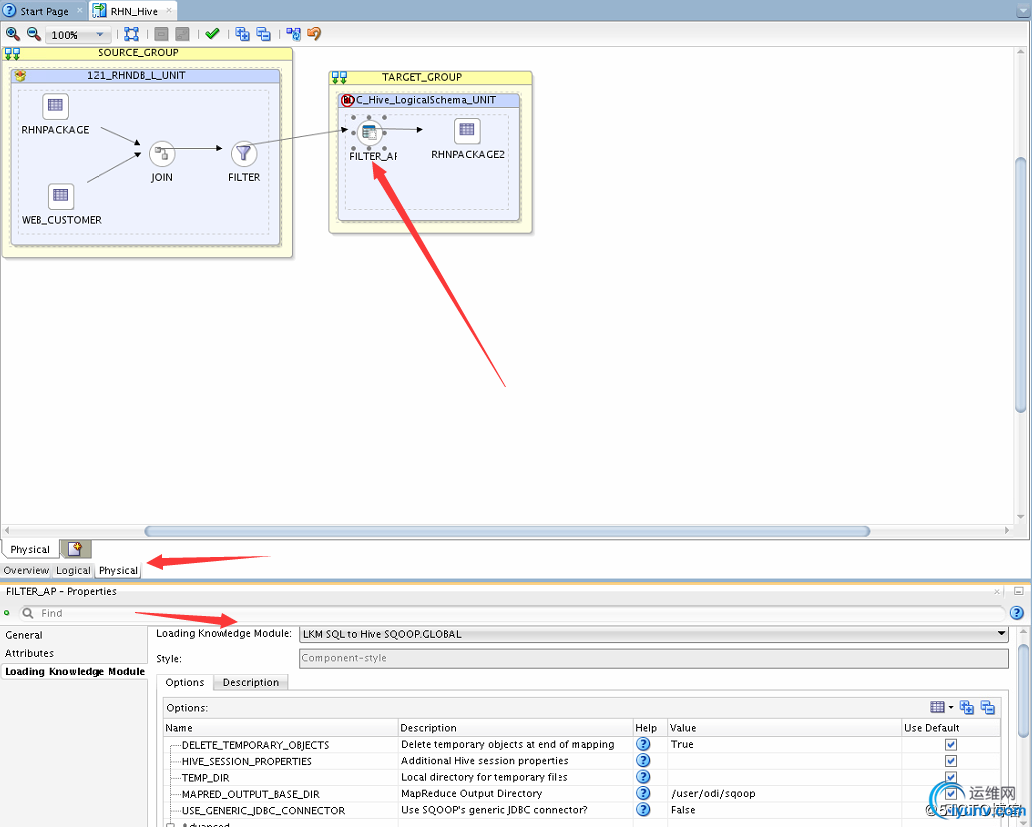Open the 100% zoom level dropdown
The width and height of the screenshot is (1032, 827).
(99, 35)
